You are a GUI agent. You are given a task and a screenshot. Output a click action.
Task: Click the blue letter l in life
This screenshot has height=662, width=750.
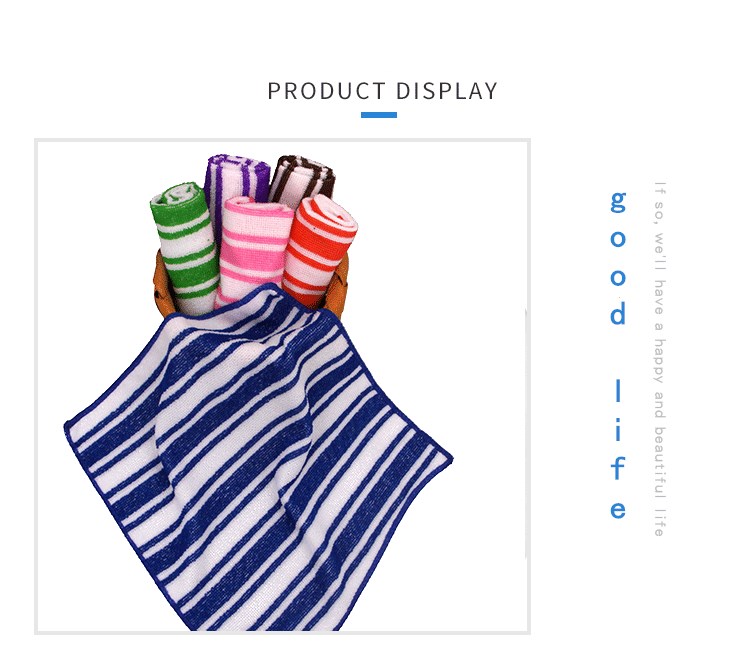pos(618,390)
